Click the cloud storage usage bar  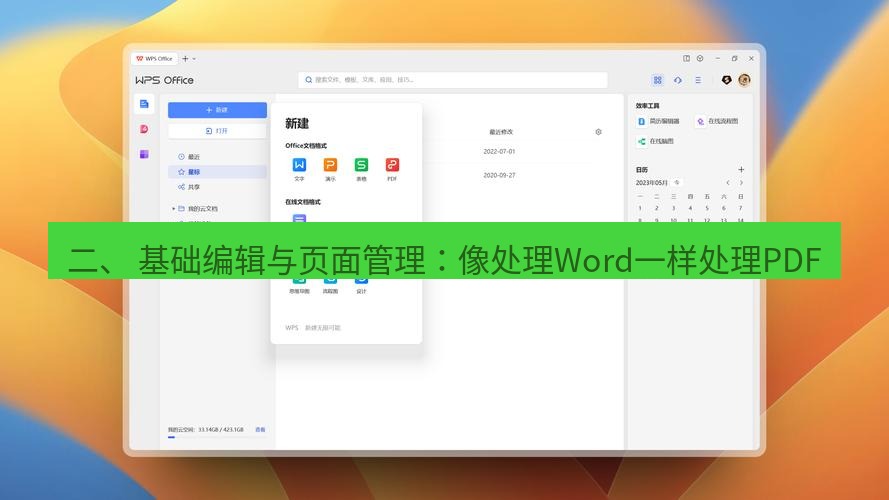[217, 437]
